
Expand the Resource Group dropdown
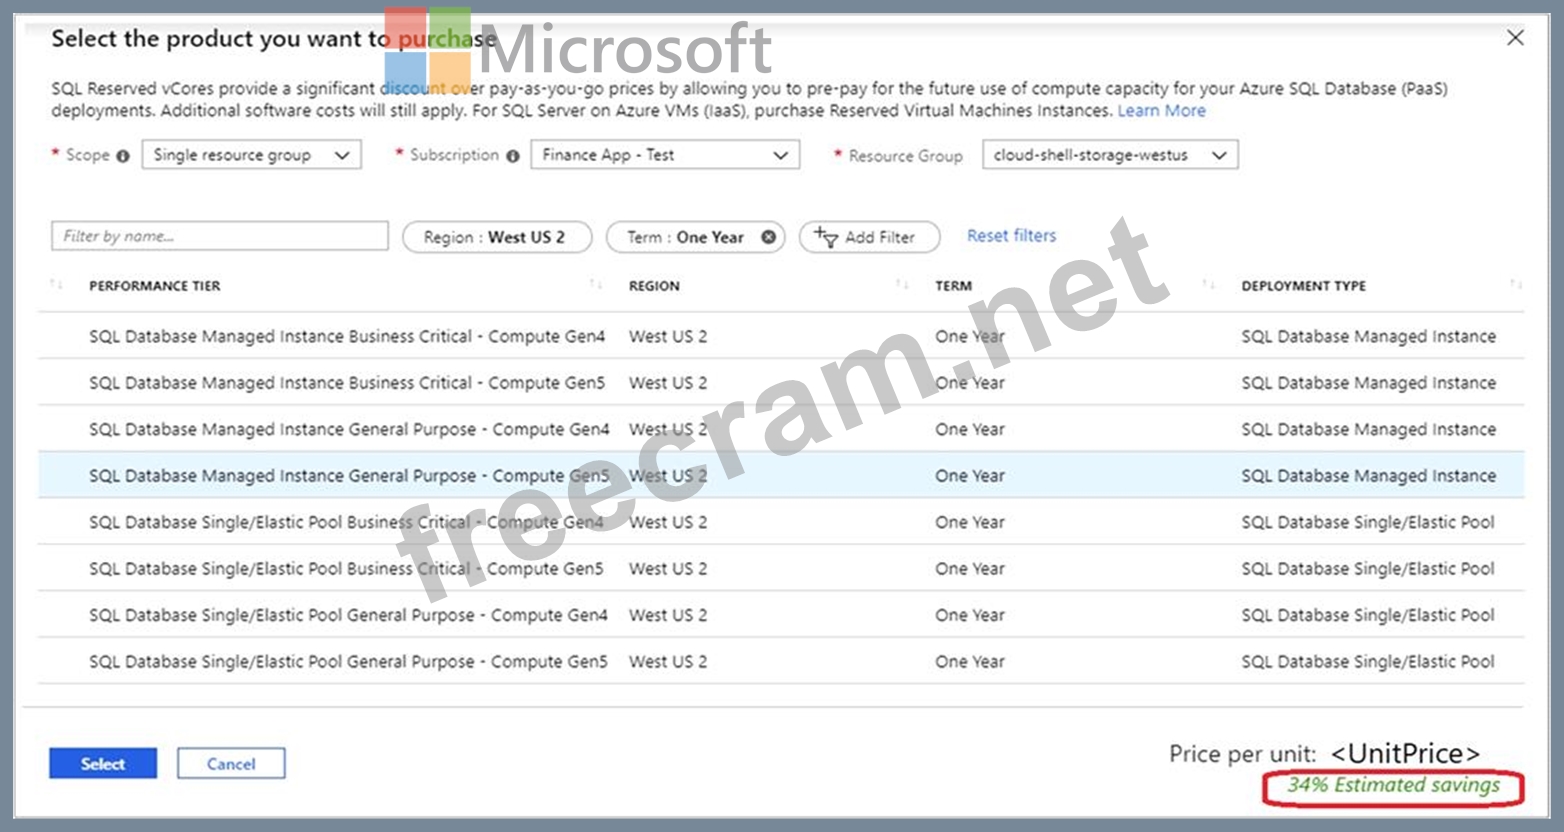[x=1110, y=155]
